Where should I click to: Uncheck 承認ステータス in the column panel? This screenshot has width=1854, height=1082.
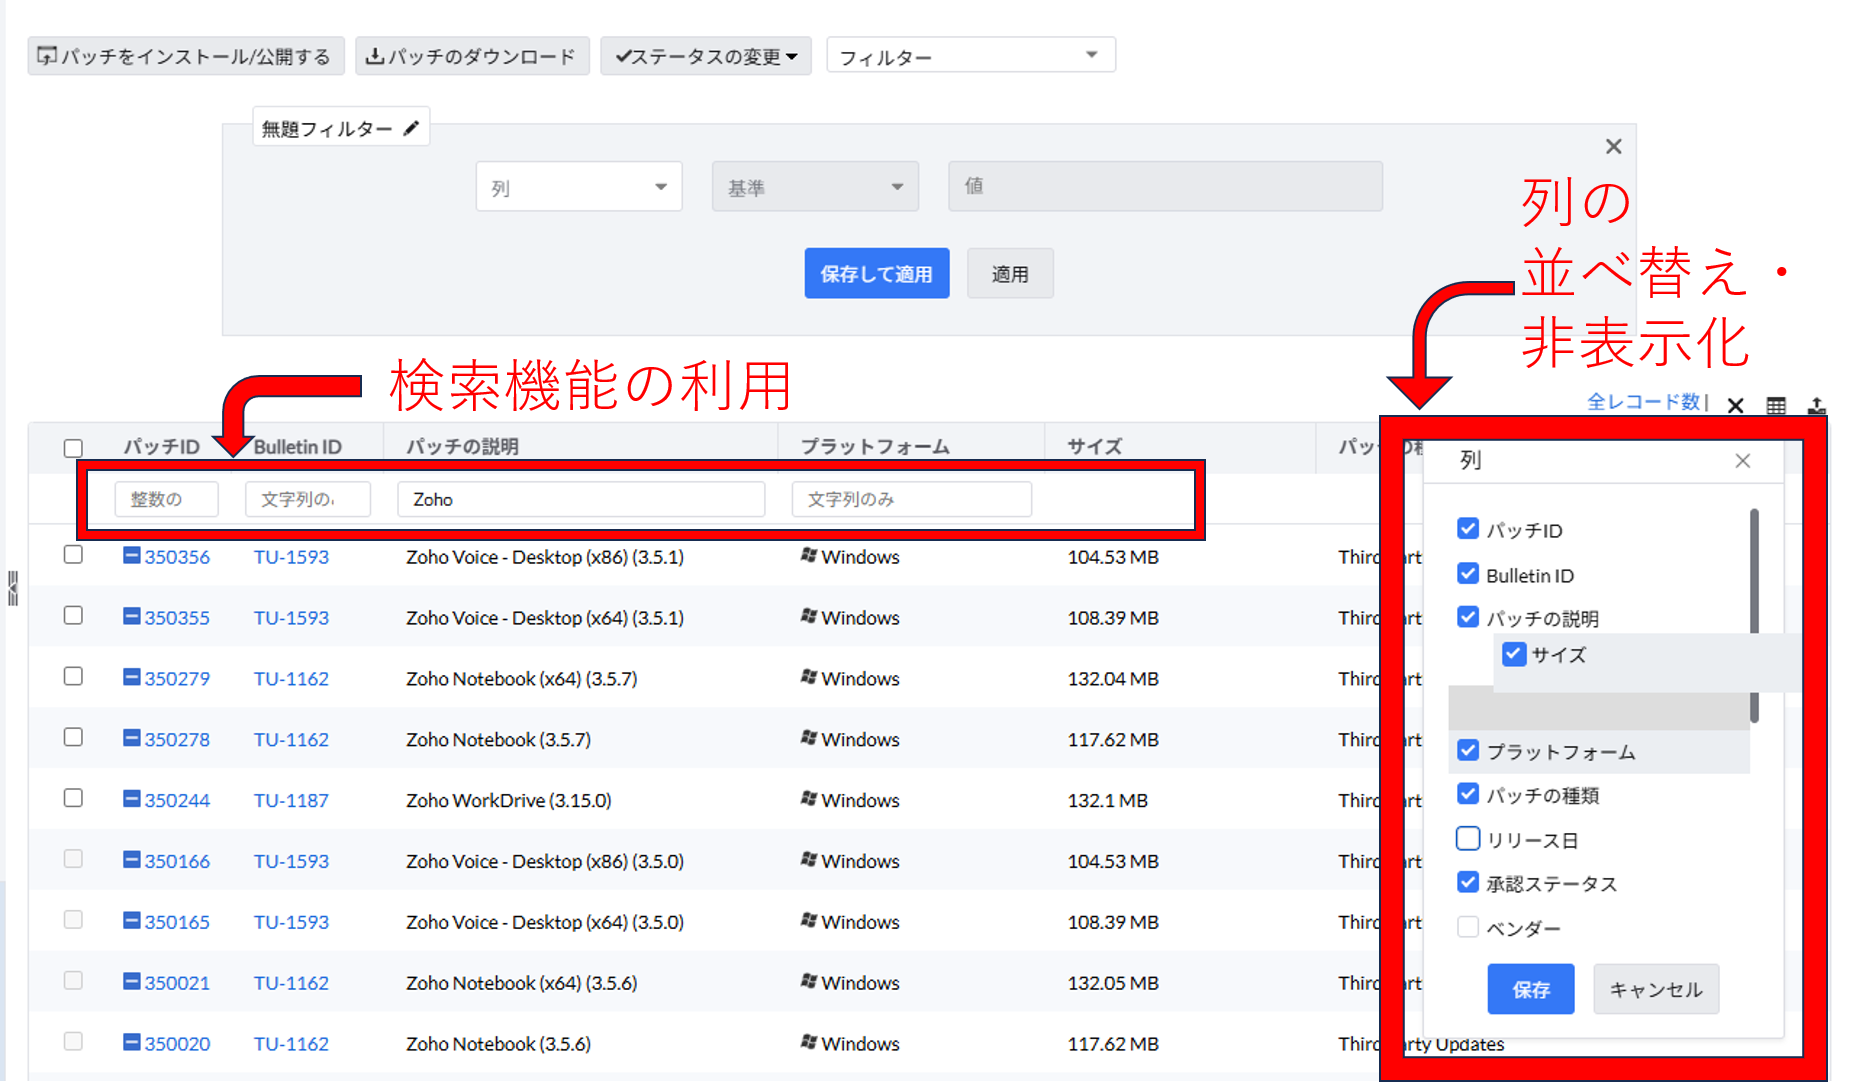[1468, 882]
